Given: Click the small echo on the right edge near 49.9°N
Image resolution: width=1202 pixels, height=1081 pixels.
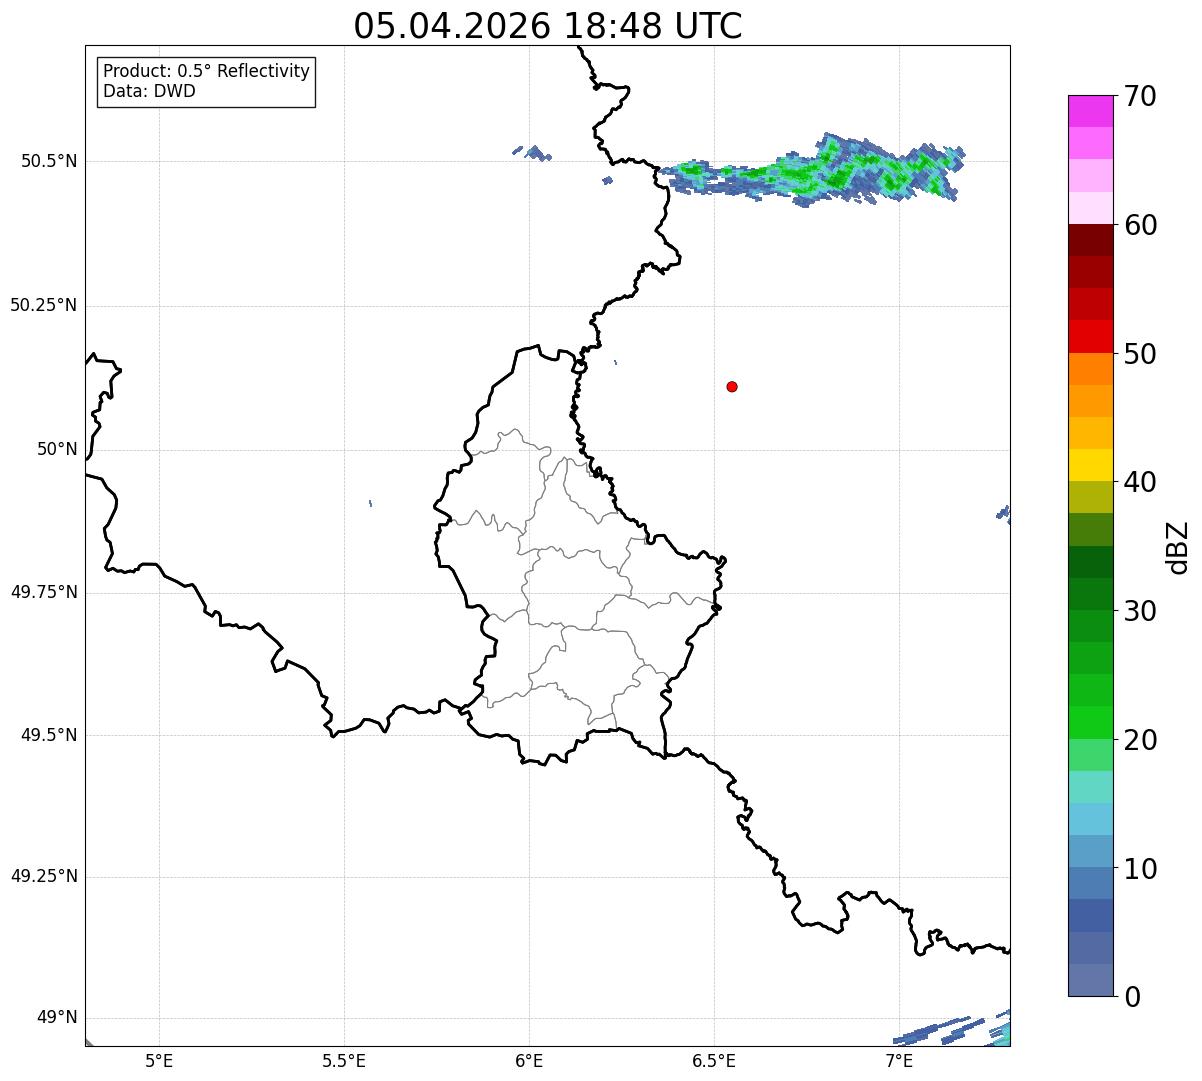Looking at the screenshot, I should point(1004,514).
